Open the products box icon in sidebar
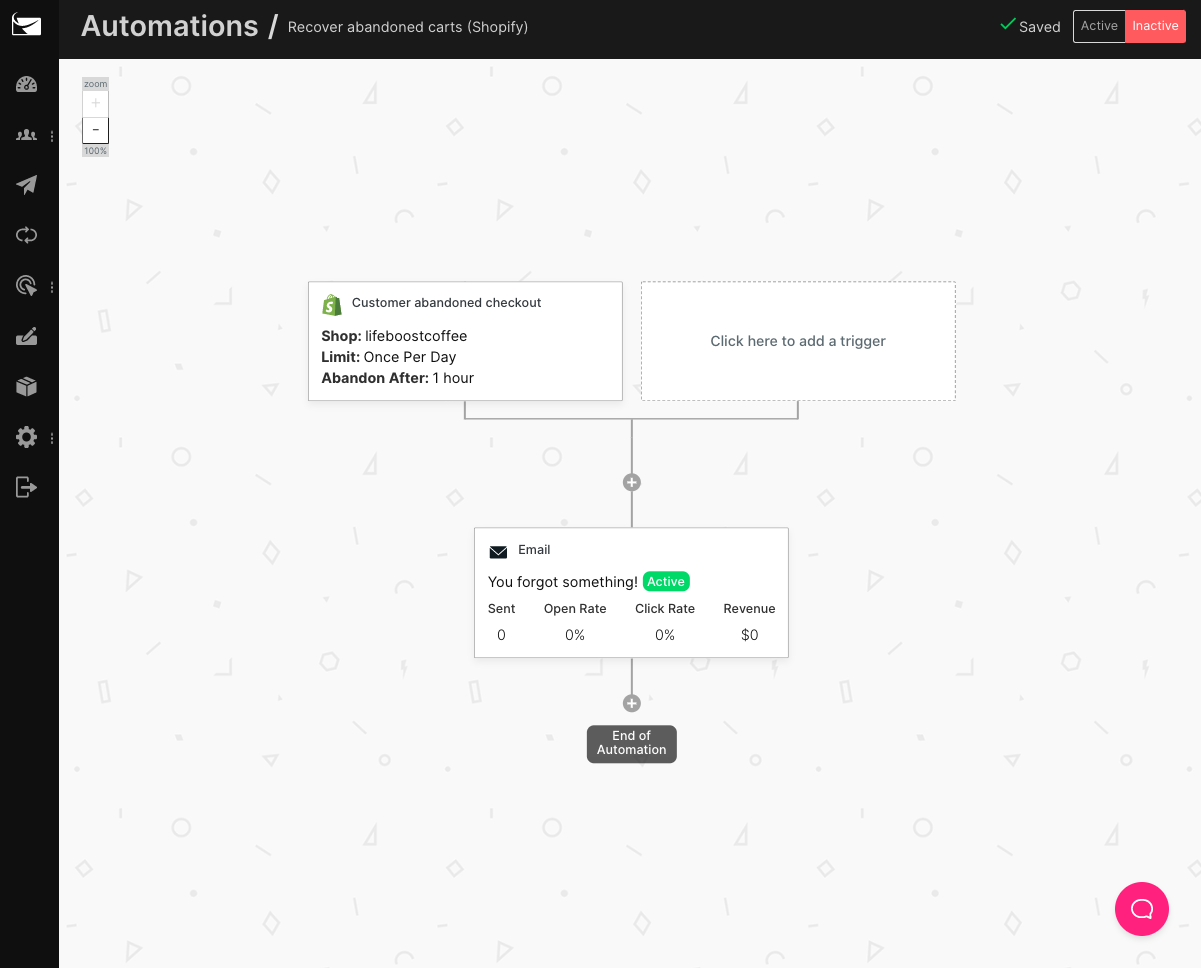This screenshot has width=1201, height=968. (27, 387)
